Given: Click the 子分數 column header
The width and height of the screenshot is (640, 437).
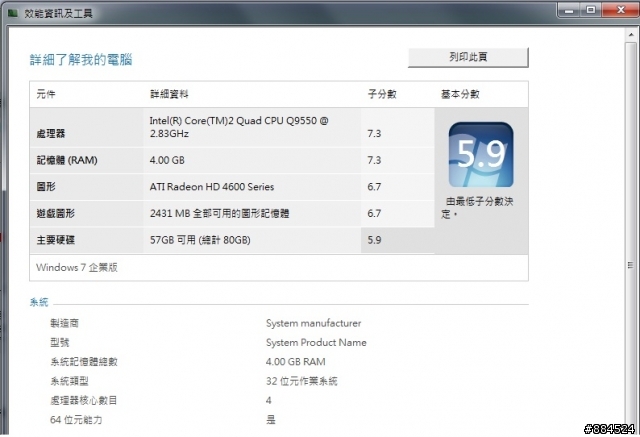Looking at the screenshot, I should point(382,94).
